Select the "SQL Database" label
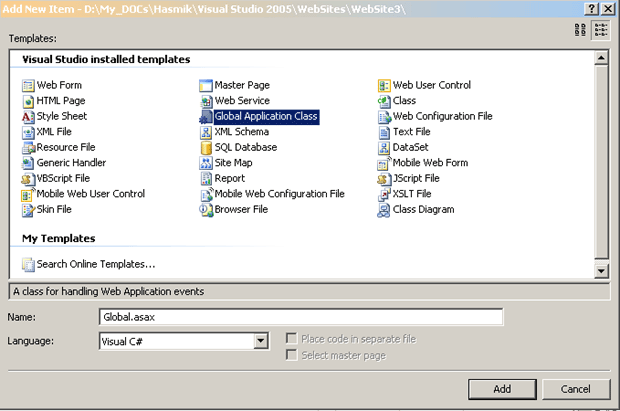This screenshot has height=411, width=620. (x=246, y=147)
